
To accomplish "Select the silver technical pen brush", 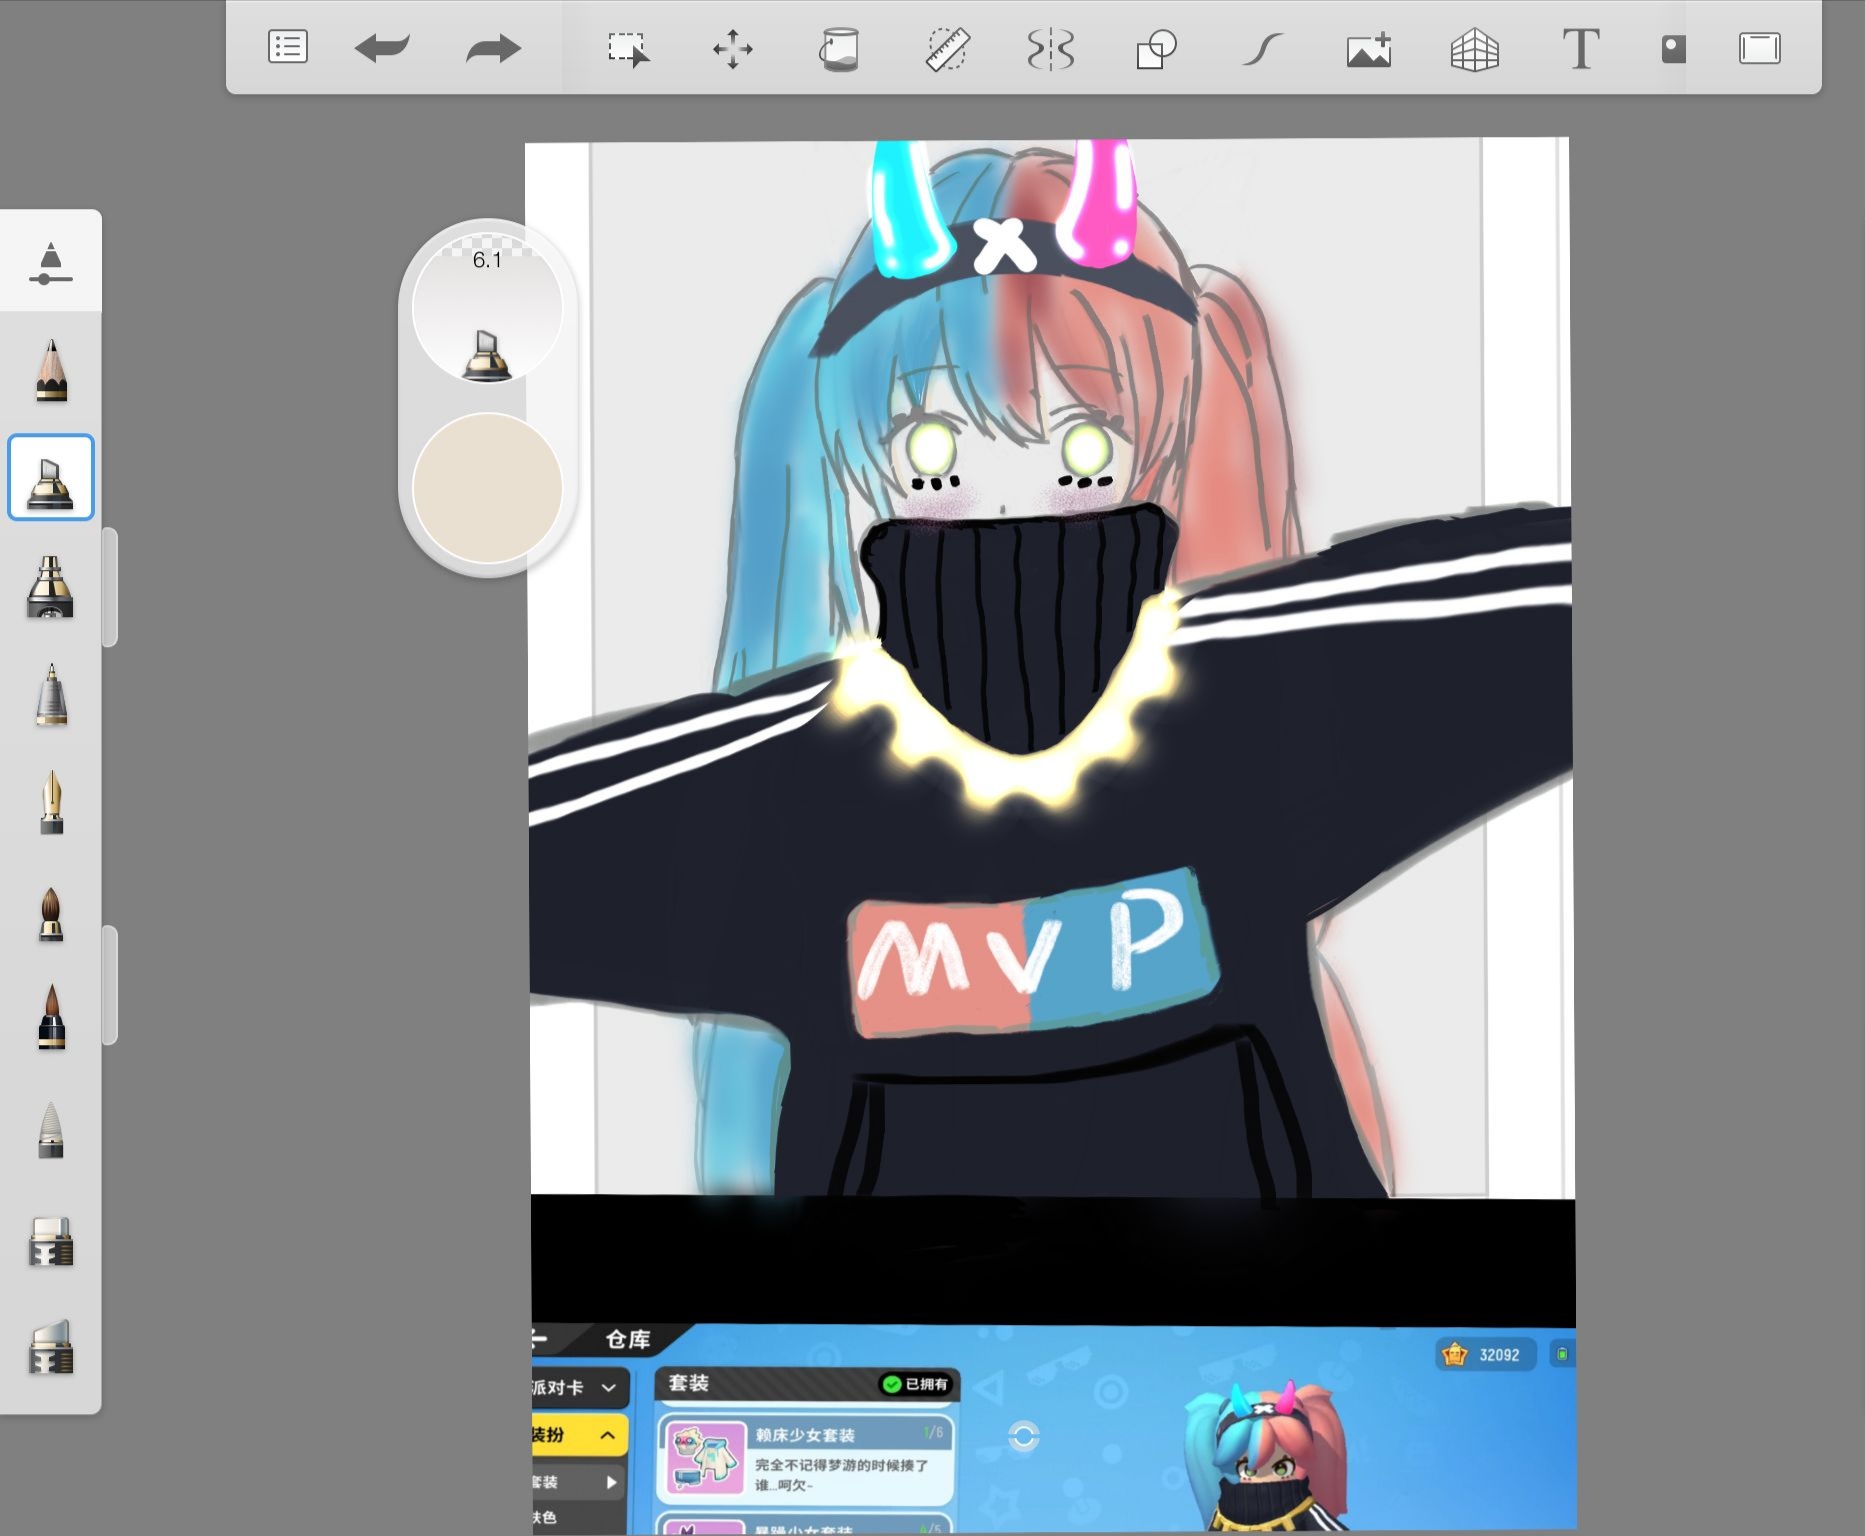I will click(x=51, y=694).
